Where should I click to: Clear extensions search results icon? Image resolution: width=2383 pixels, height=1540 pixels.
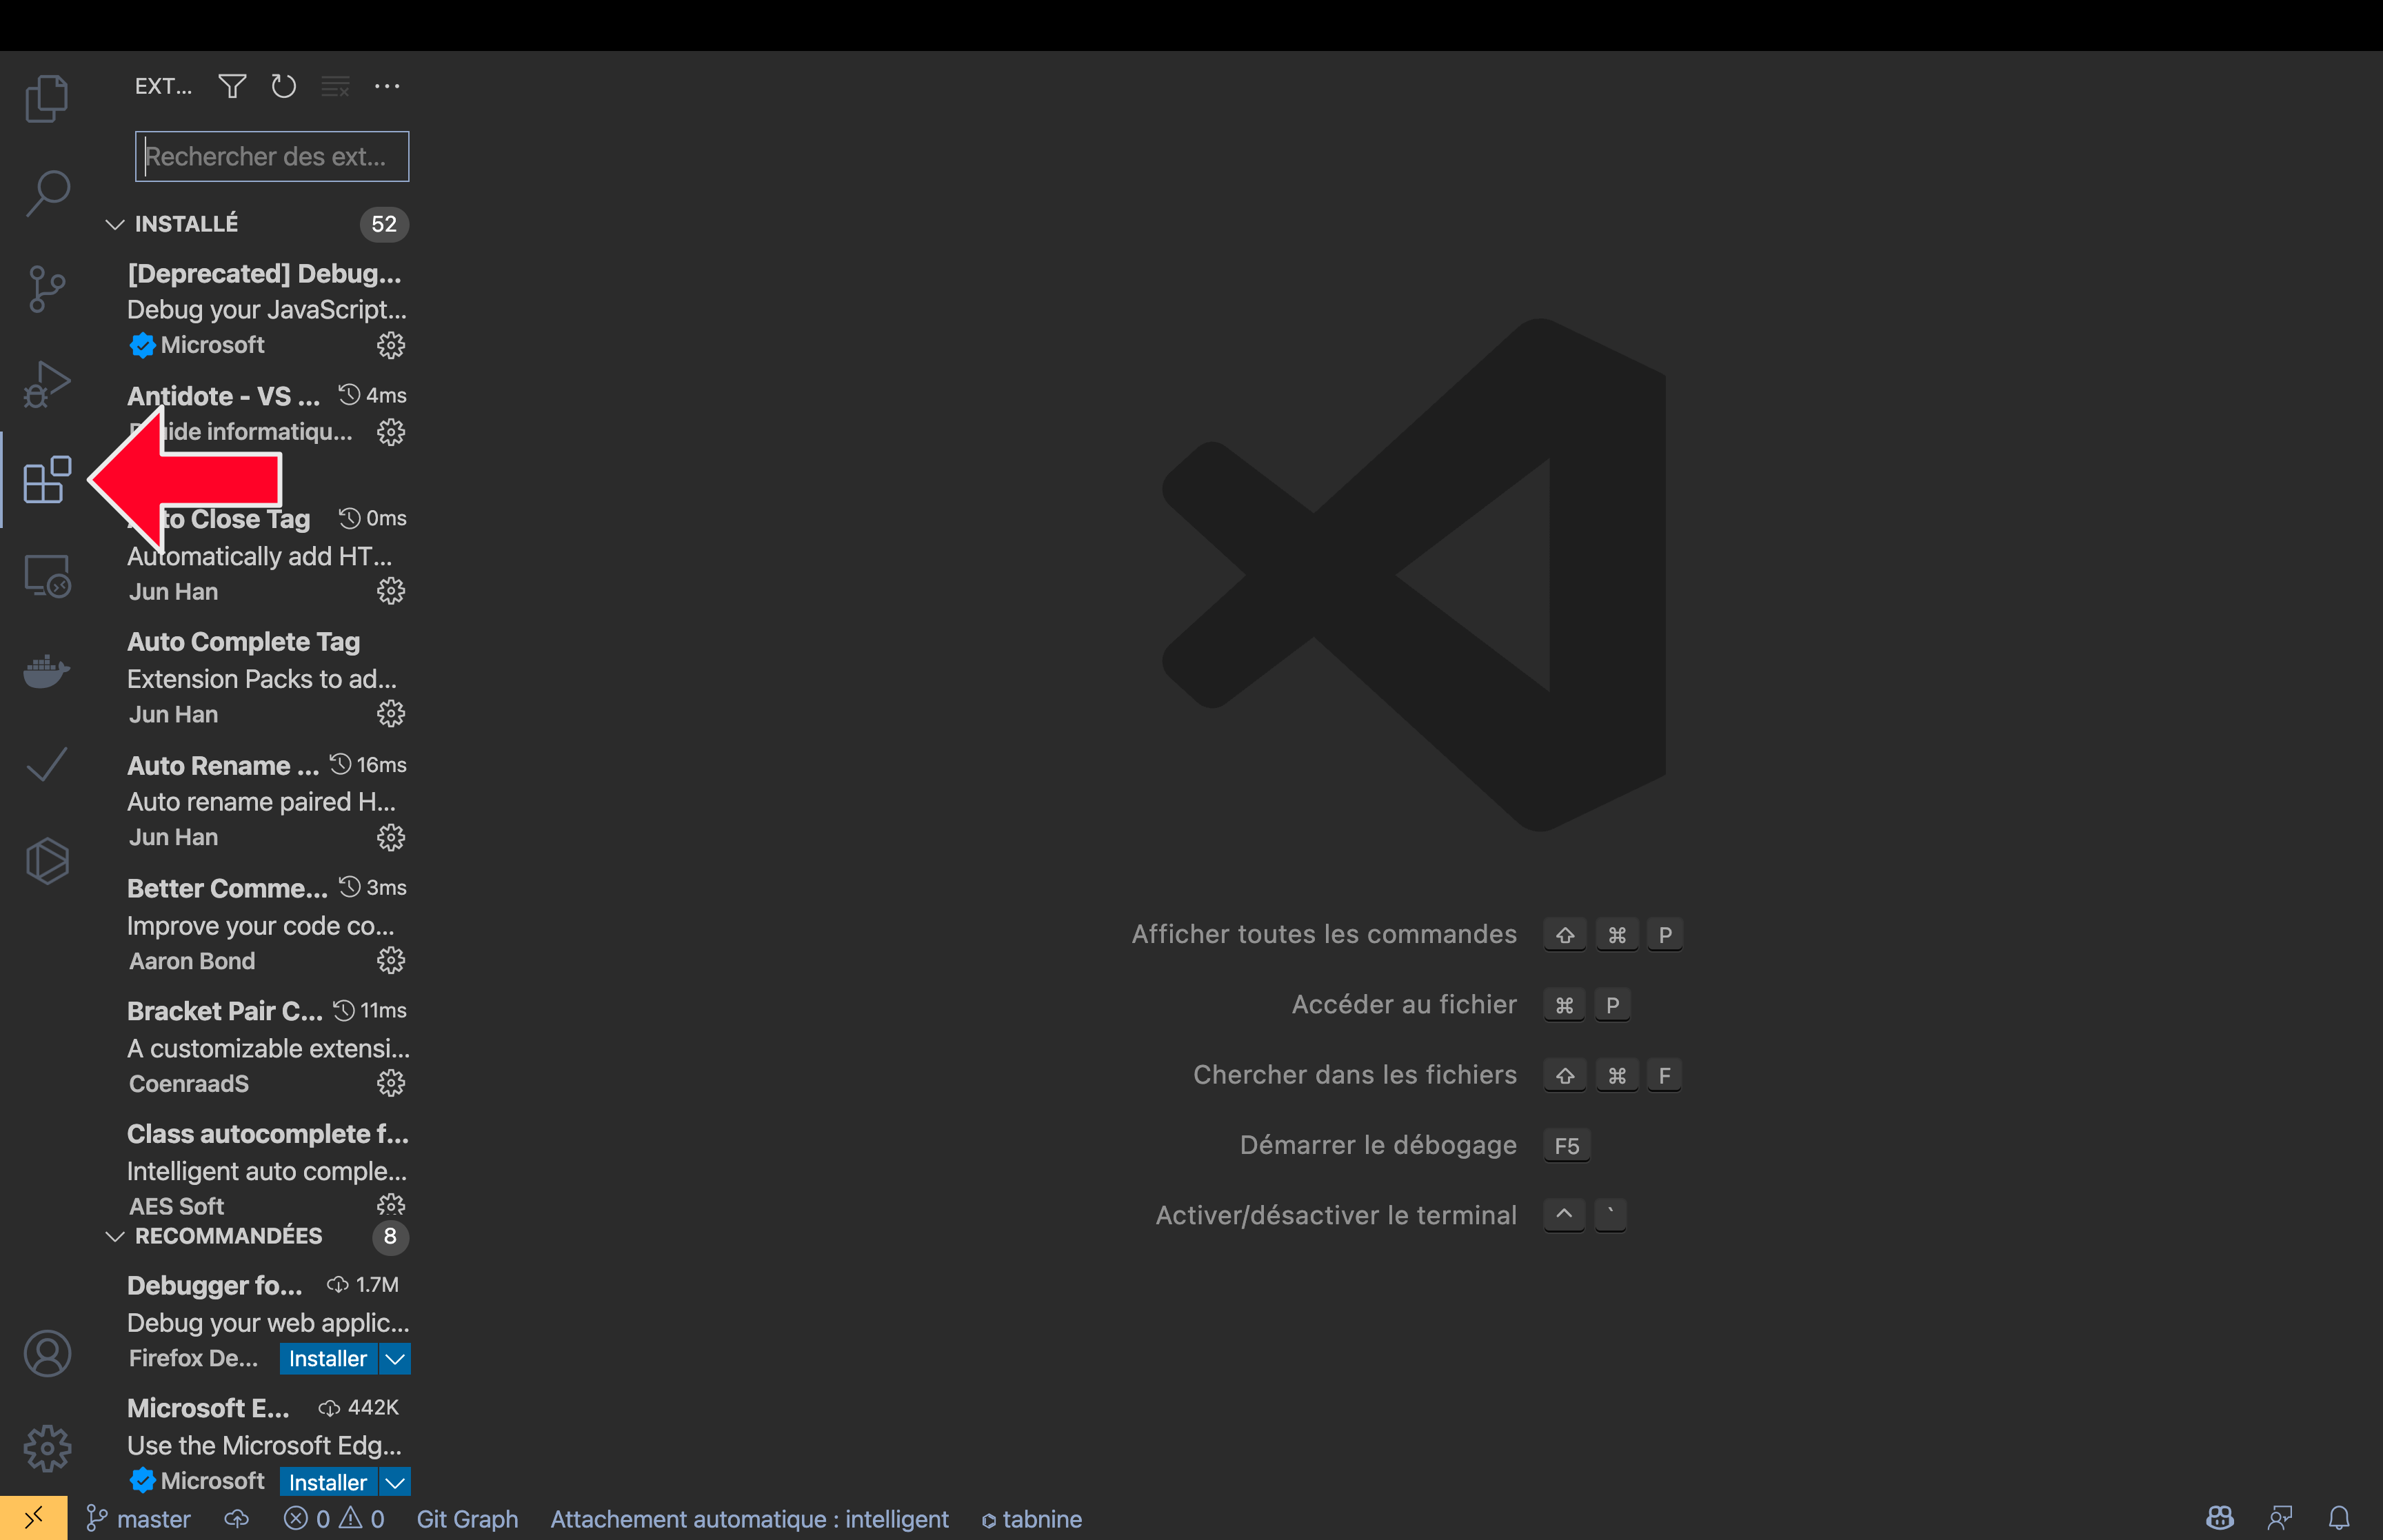(335, 86)
